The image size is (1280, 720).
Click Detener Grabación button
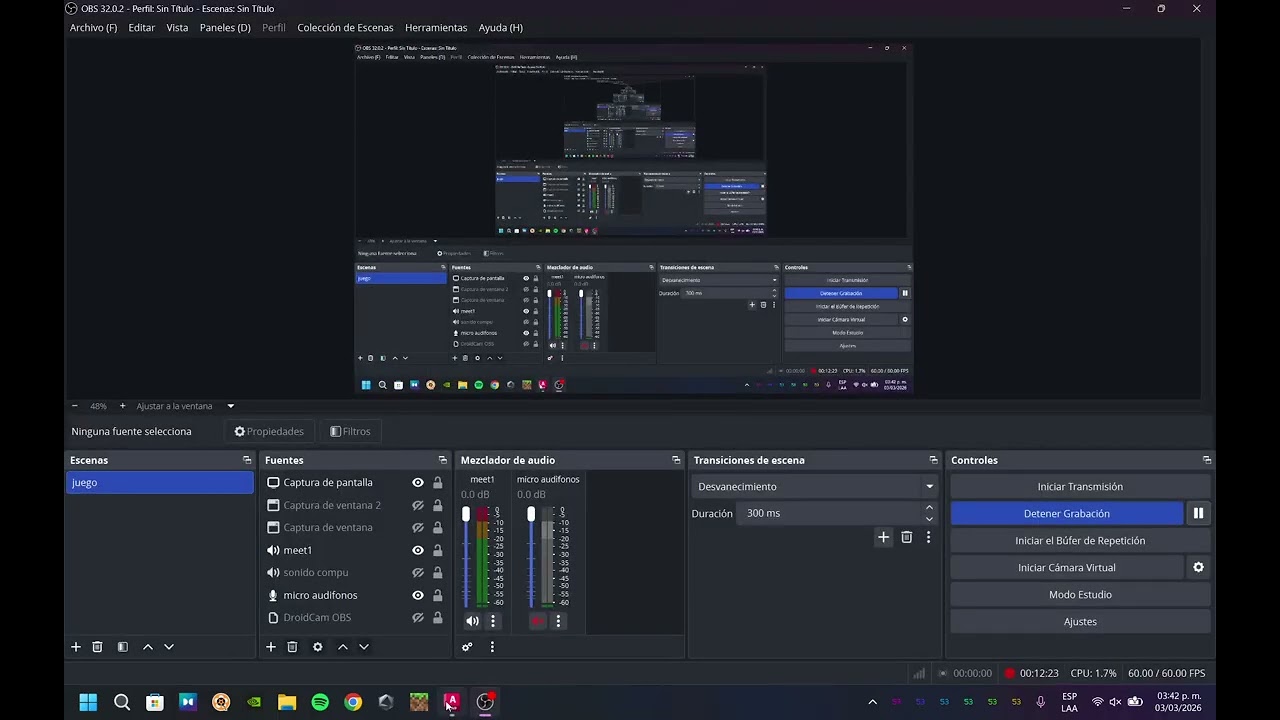1066,513
